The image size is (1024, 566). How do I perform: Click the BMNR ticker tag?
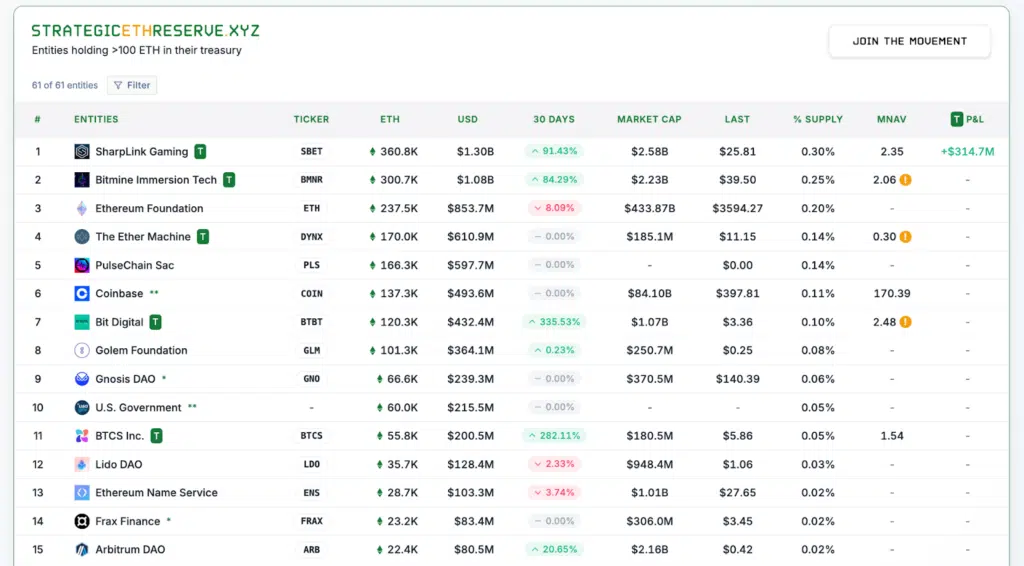coord(311,180)
